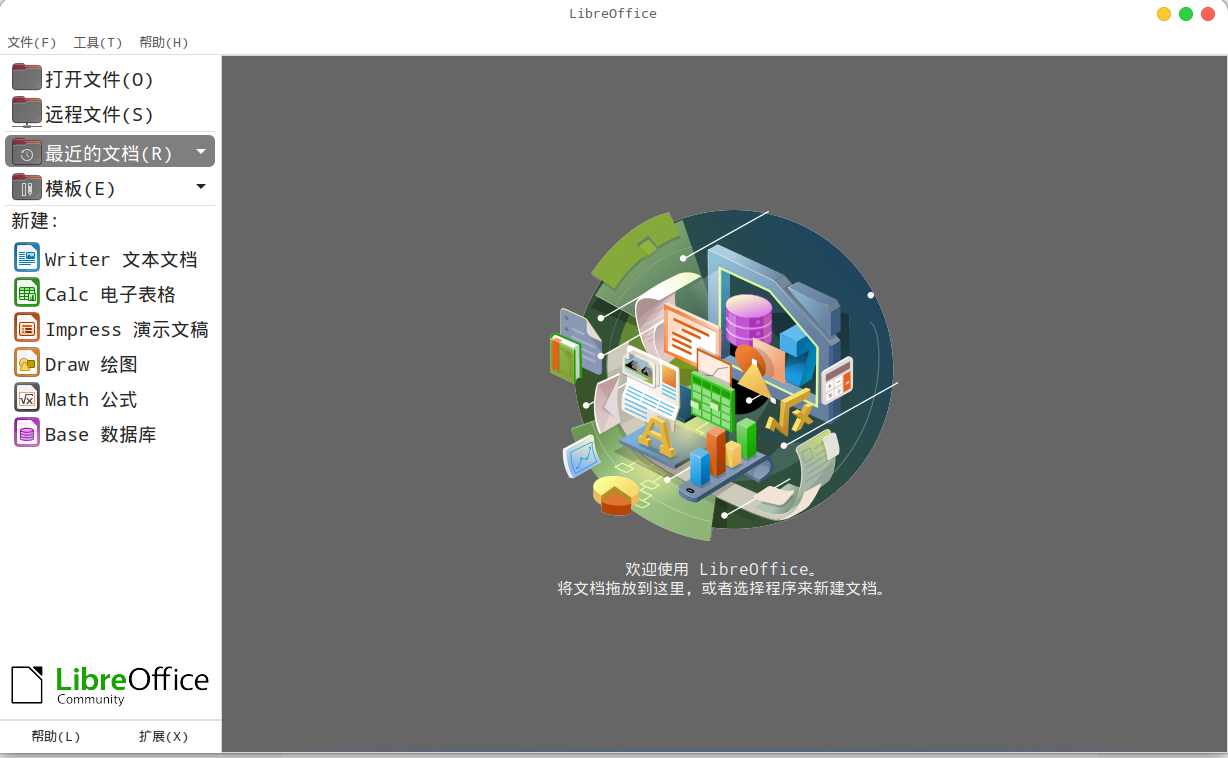
Task: Create a new Writer 文本文档
Action: coord(110,259)
